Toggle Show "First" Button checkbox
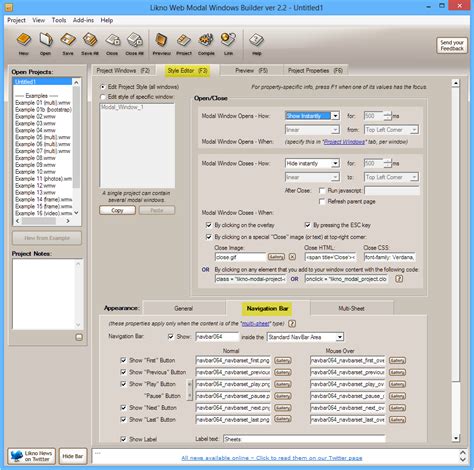474x470 pixels. tap(123, 360)
